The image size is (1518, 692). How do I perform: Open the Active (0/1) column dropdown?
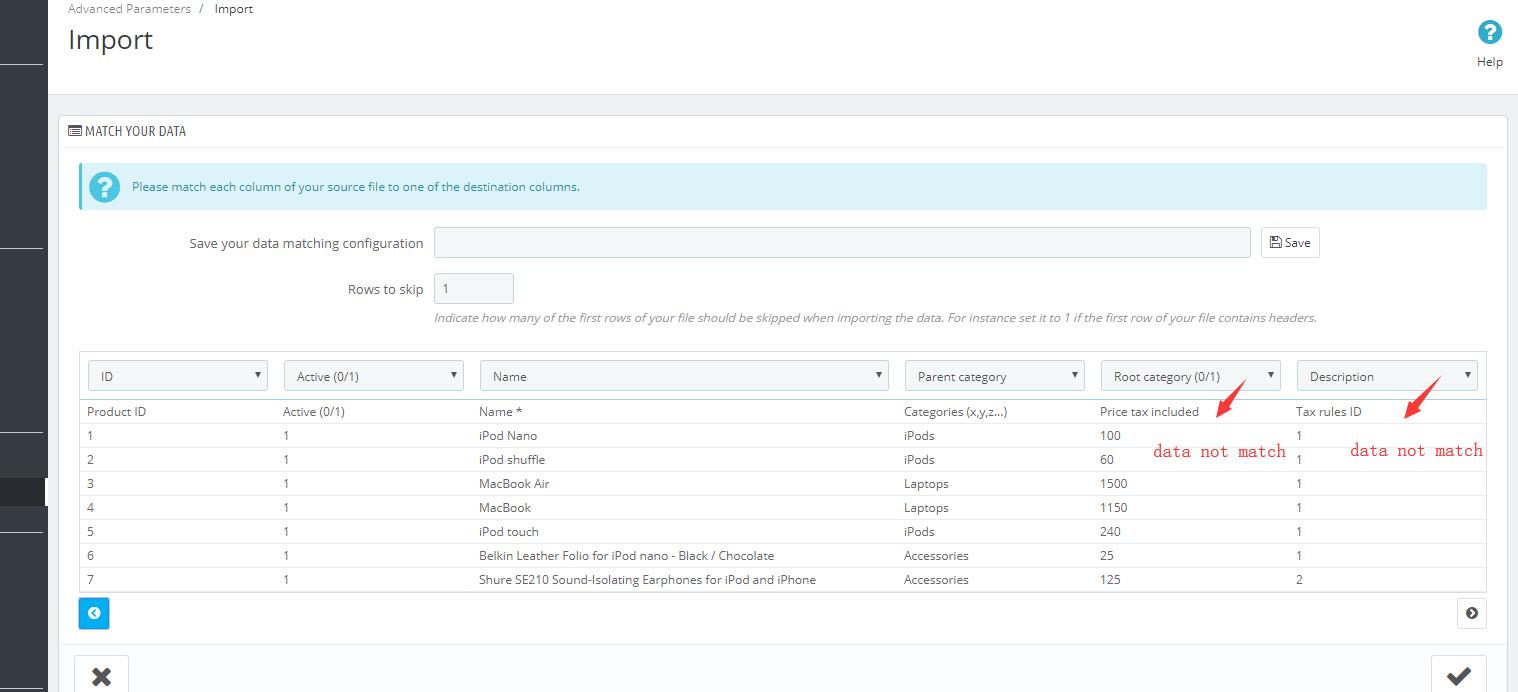click(374, 376)
